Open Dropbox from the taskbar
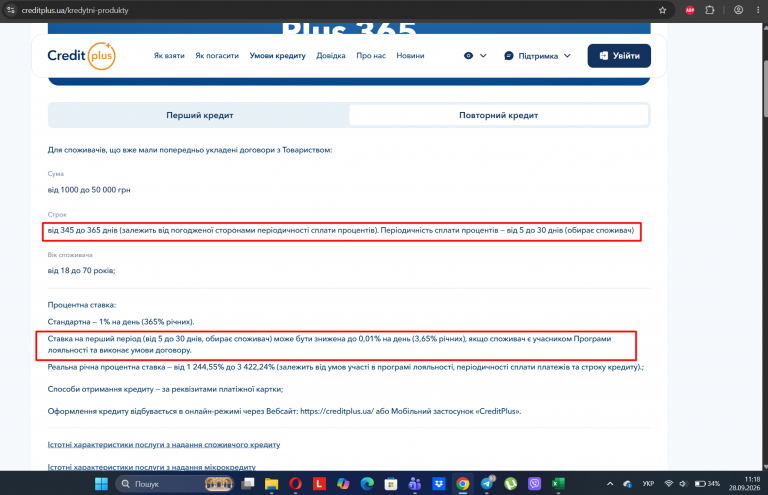Screen dimensions: 768x495 click(439, 484)
